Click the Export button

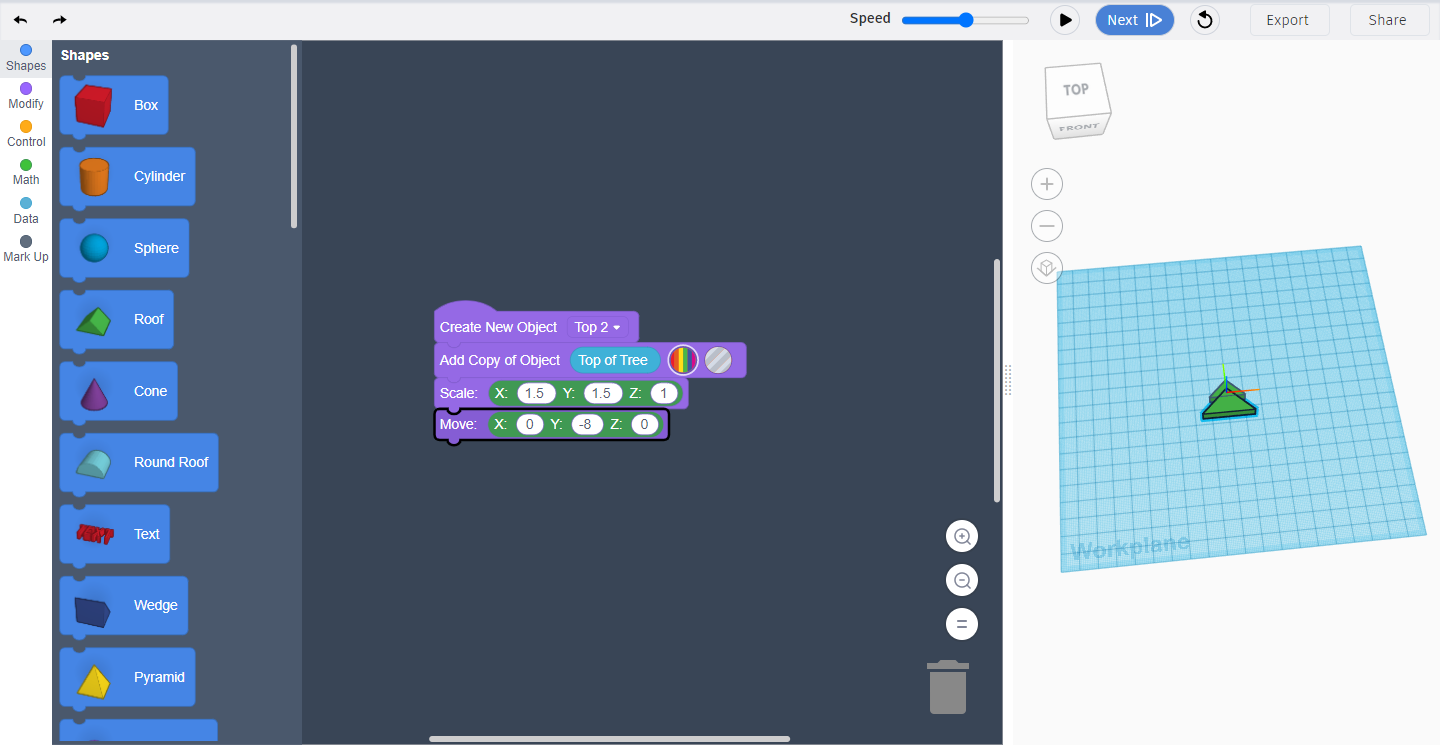tap(1289, 19)
